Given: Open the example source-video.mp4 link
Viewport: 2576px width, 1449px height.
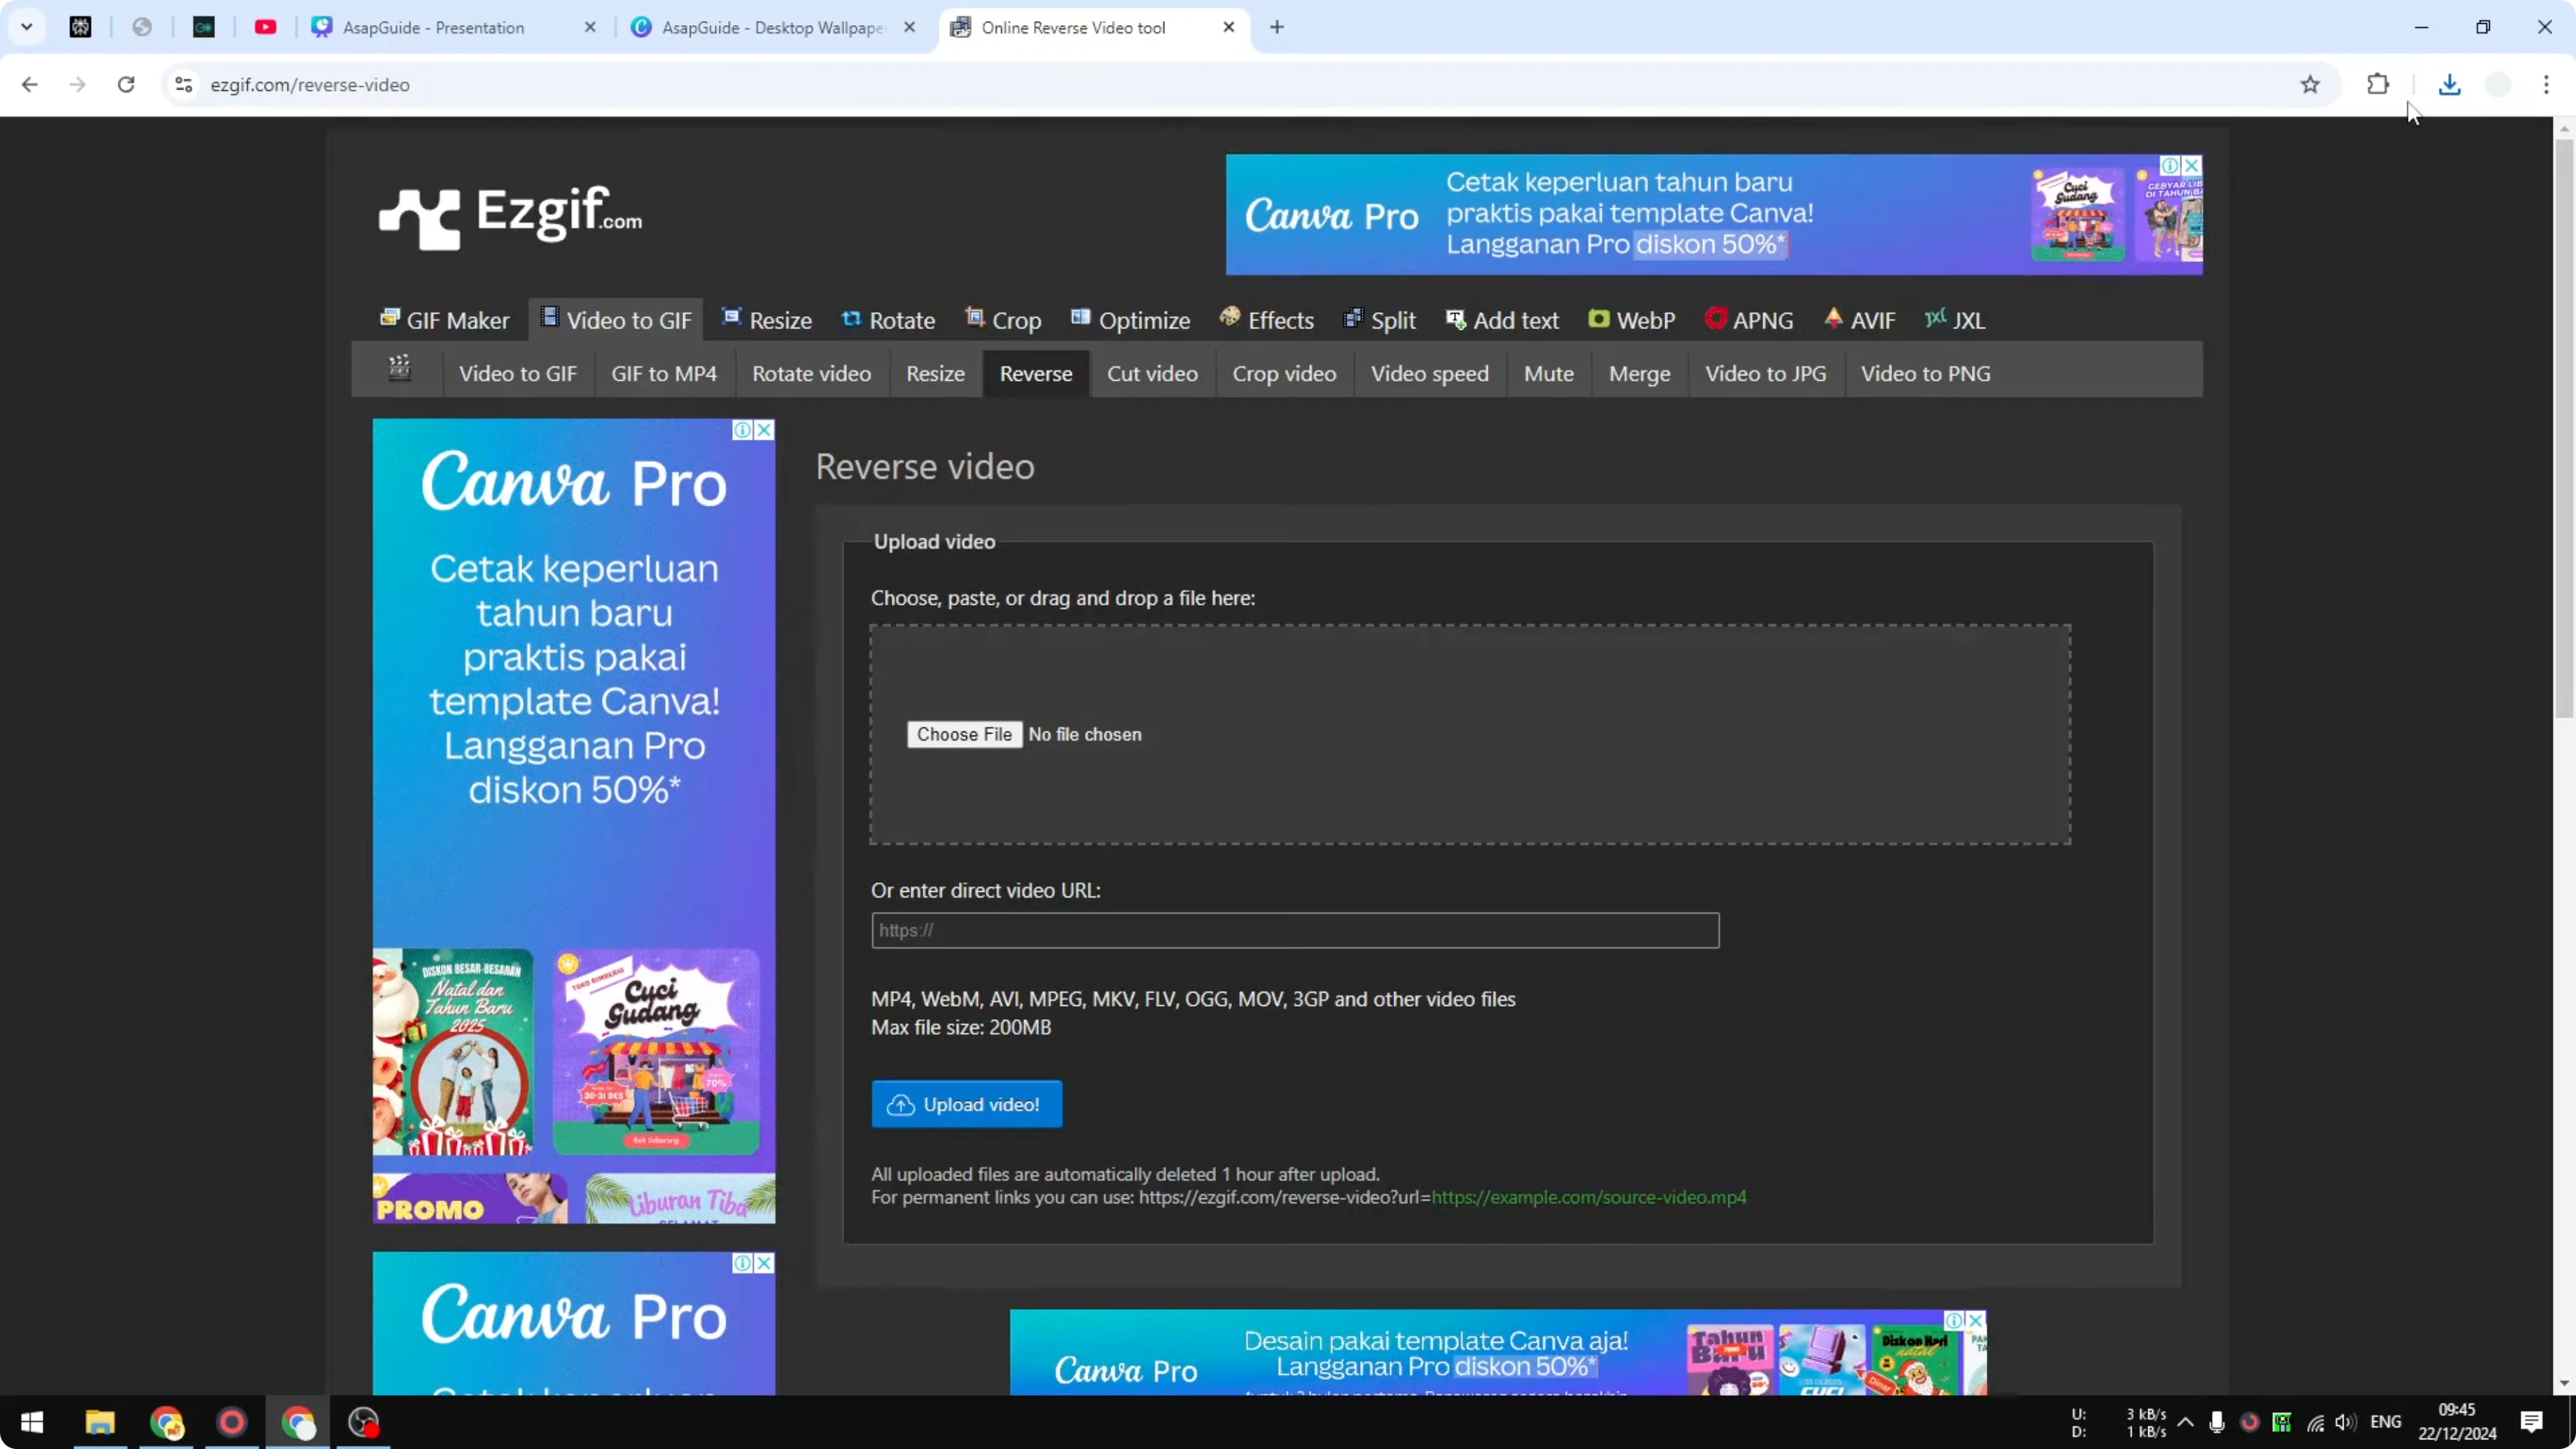Looking at the screenshot, I should pos(1589,1197).
